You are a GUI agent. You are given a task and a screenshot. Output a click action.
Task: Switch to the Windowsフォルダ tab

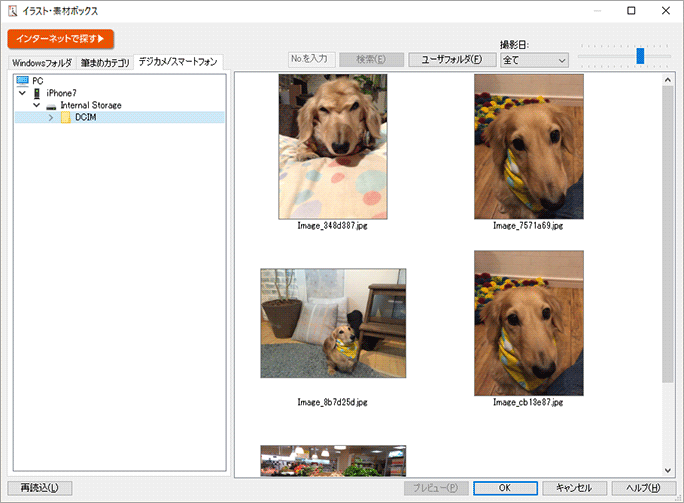(42, 63)
